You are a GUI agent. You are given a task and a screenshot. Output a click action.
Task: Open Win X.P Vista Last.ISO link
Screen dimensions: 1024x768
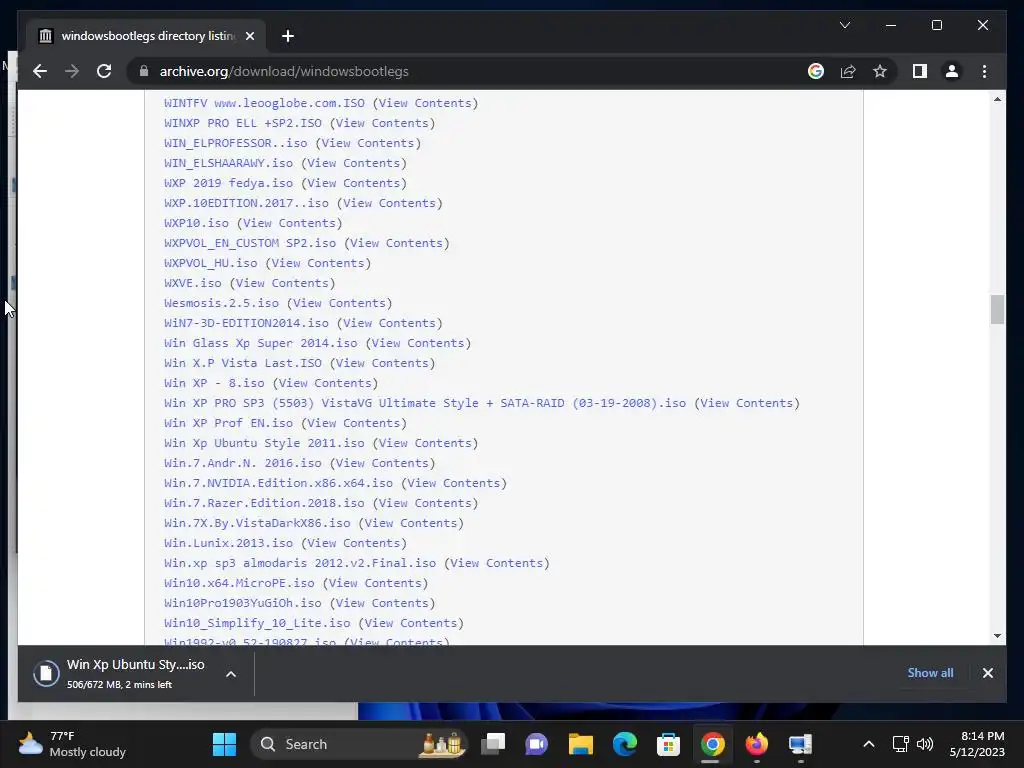[242, 363]
